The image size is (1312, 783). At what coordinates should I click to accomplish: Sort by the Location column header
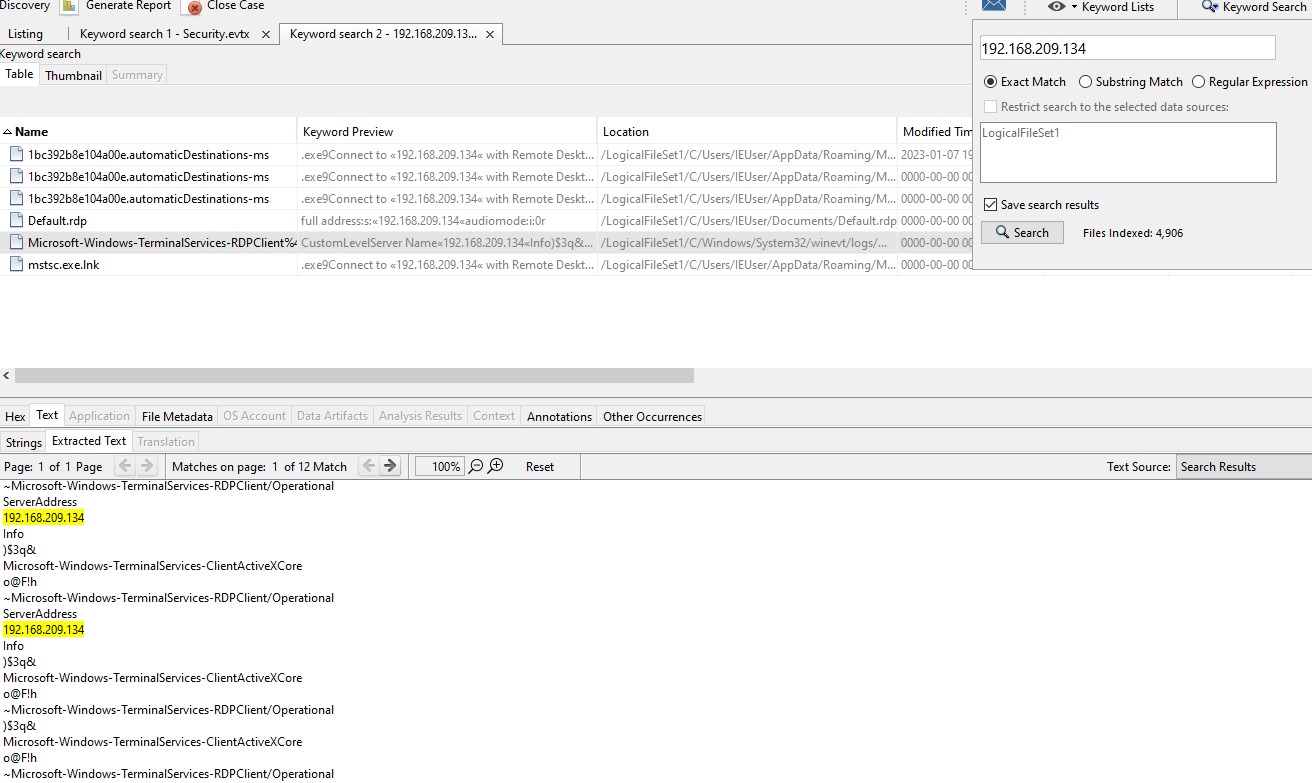(747, 131)
